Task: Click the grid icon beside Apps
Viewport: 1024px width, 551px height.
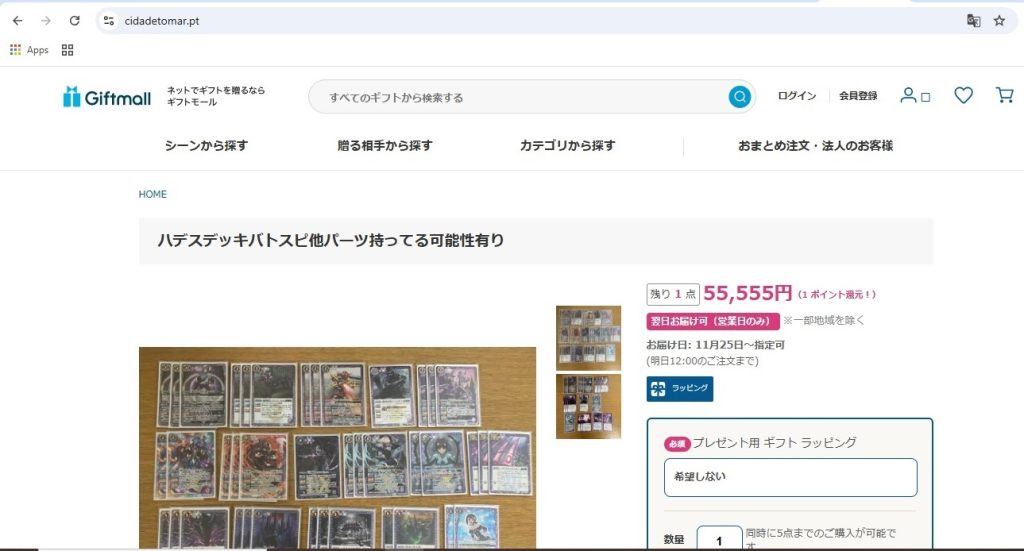Action: click(x=67, y=50)
